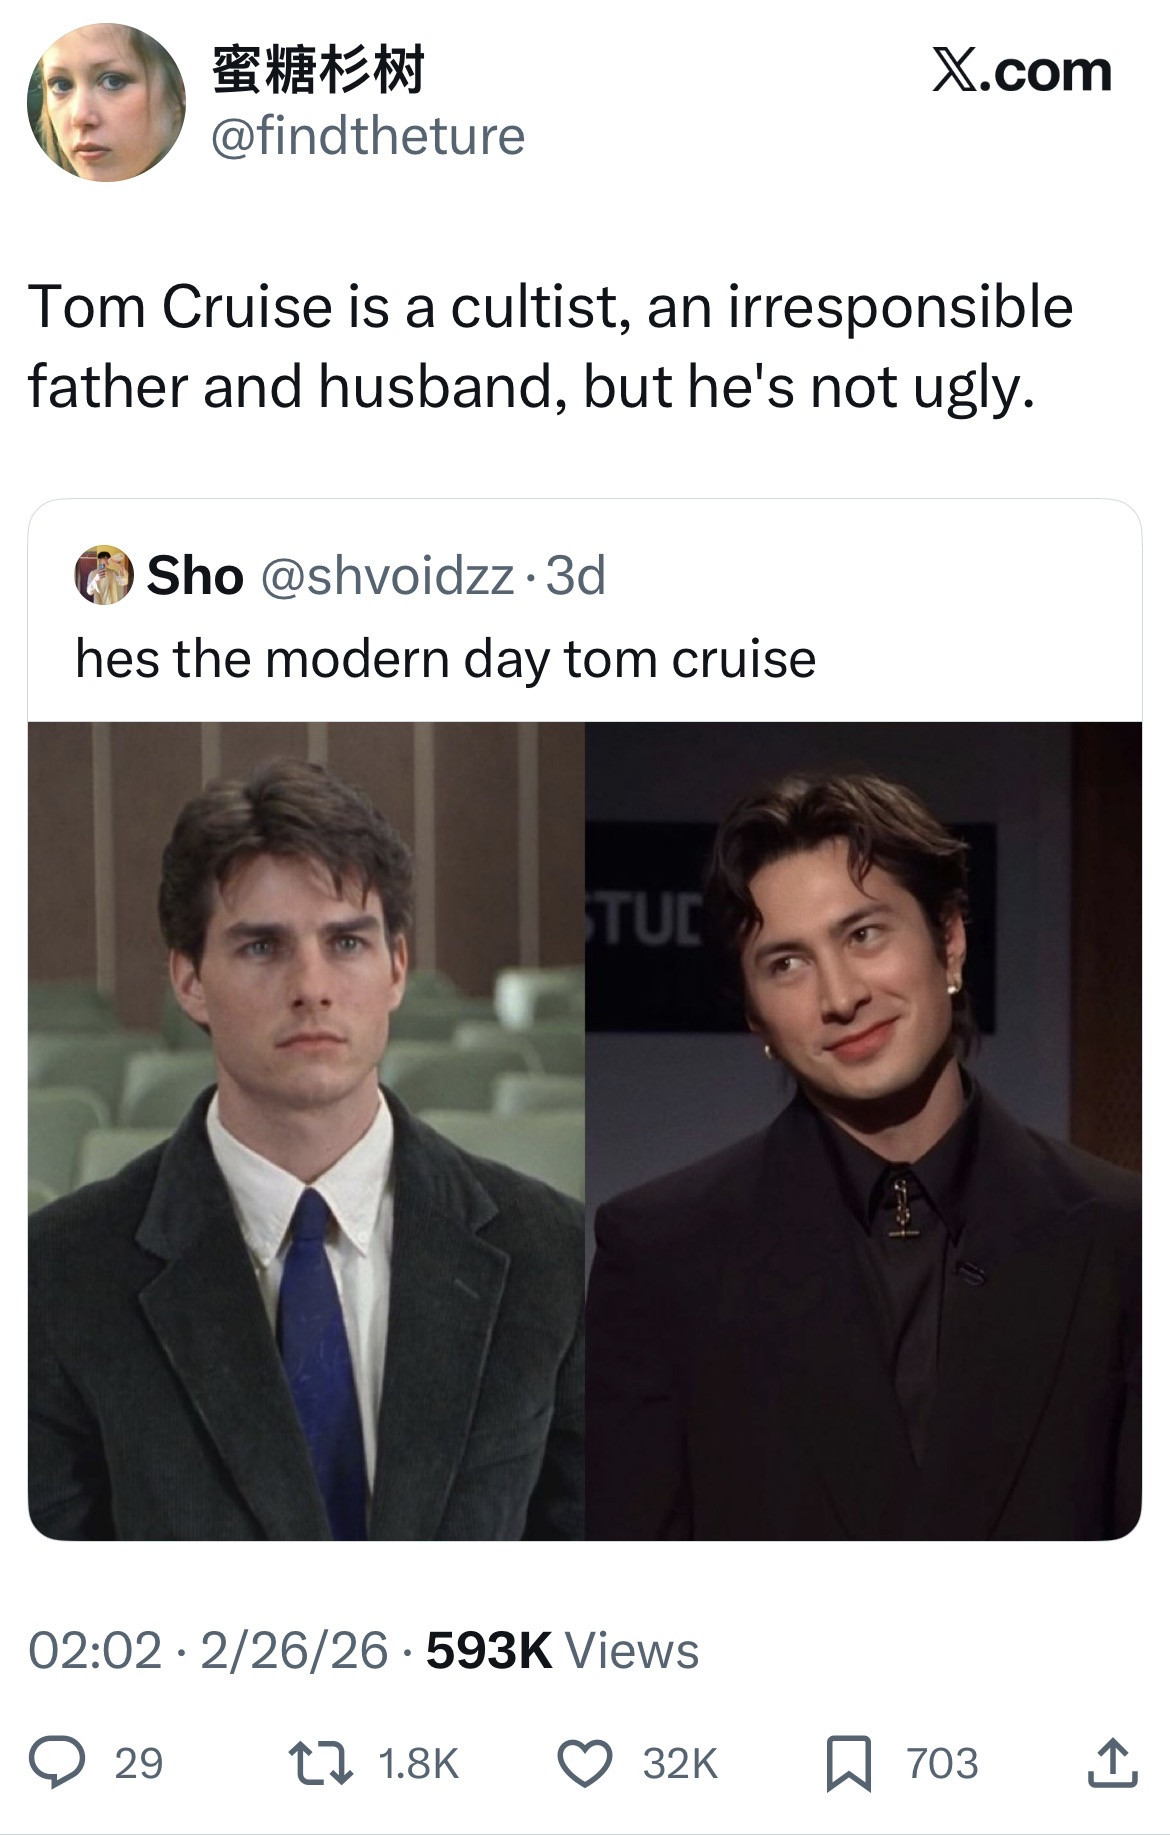The image size is (1170, 1835).
Task: Bookmark the post with ribbon icon
Action: point(849,1764)
